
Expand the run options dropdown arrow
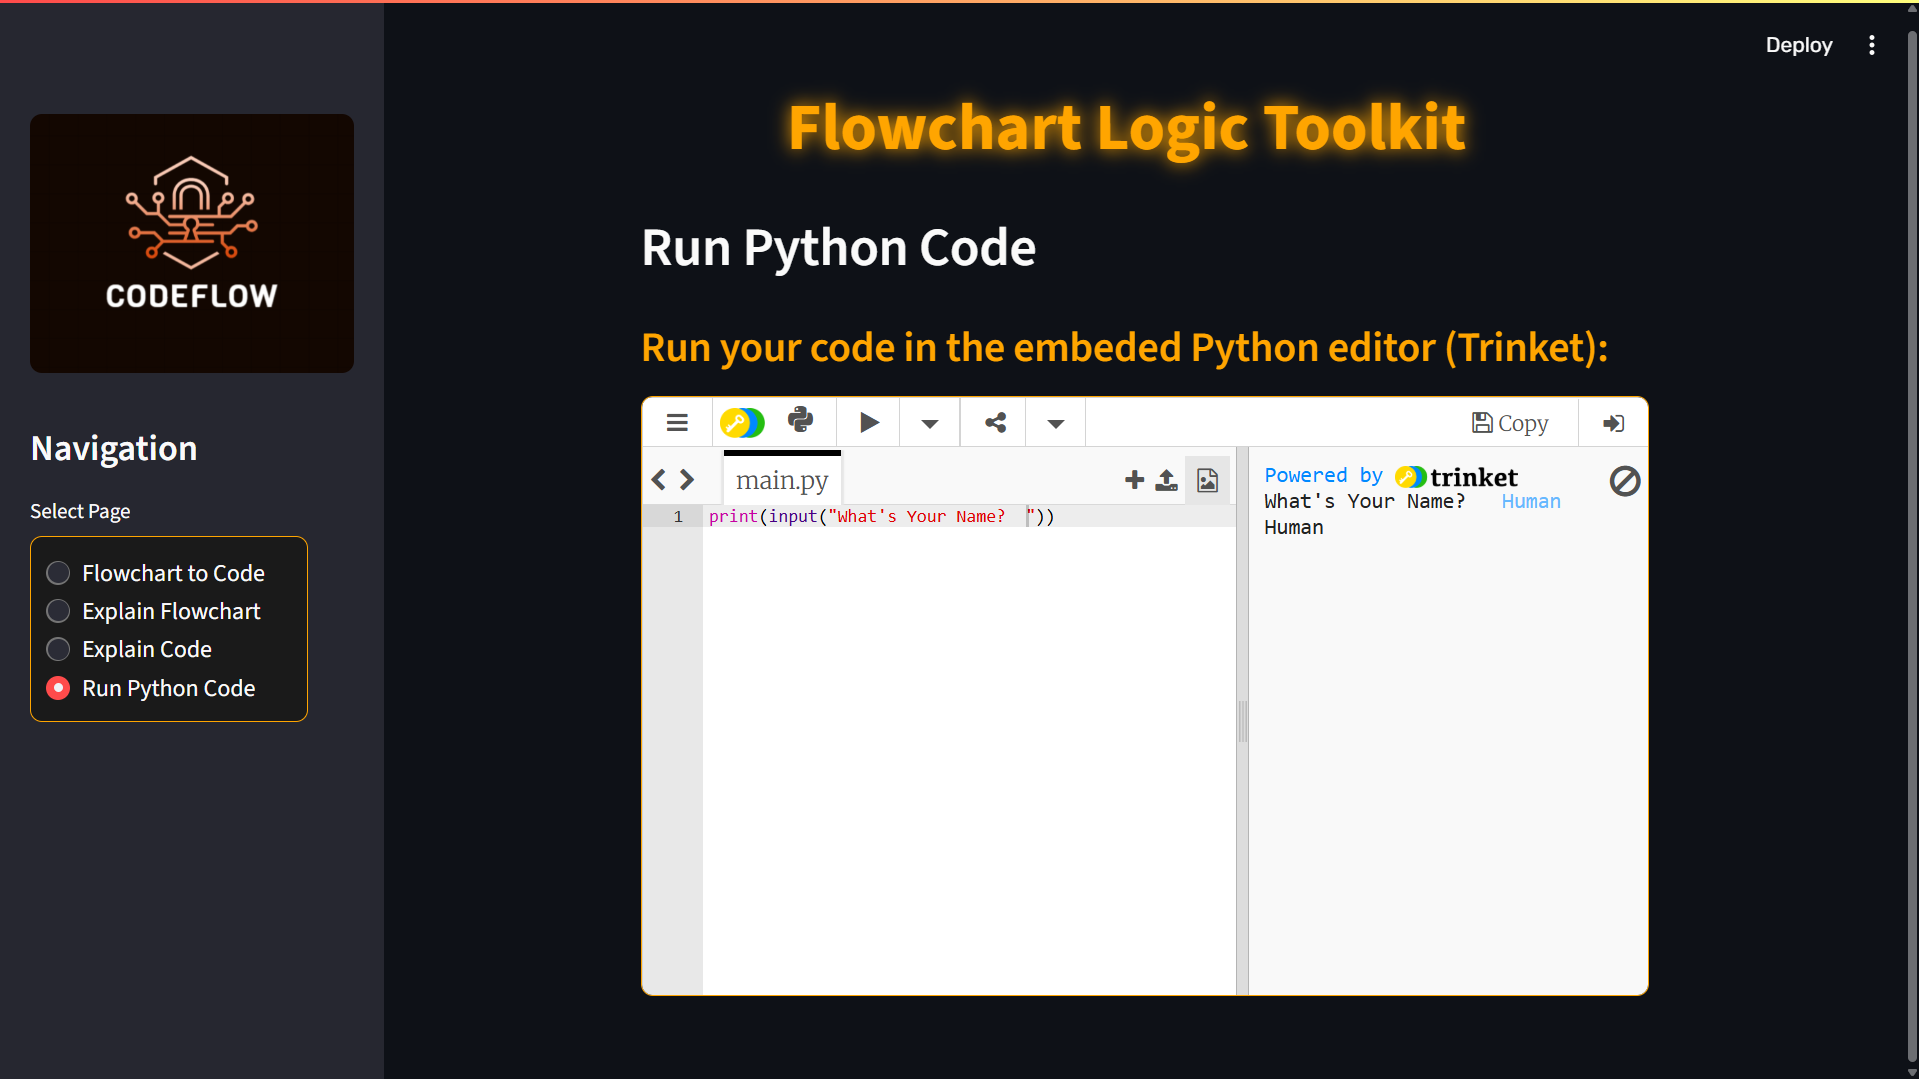click(930, 424)
